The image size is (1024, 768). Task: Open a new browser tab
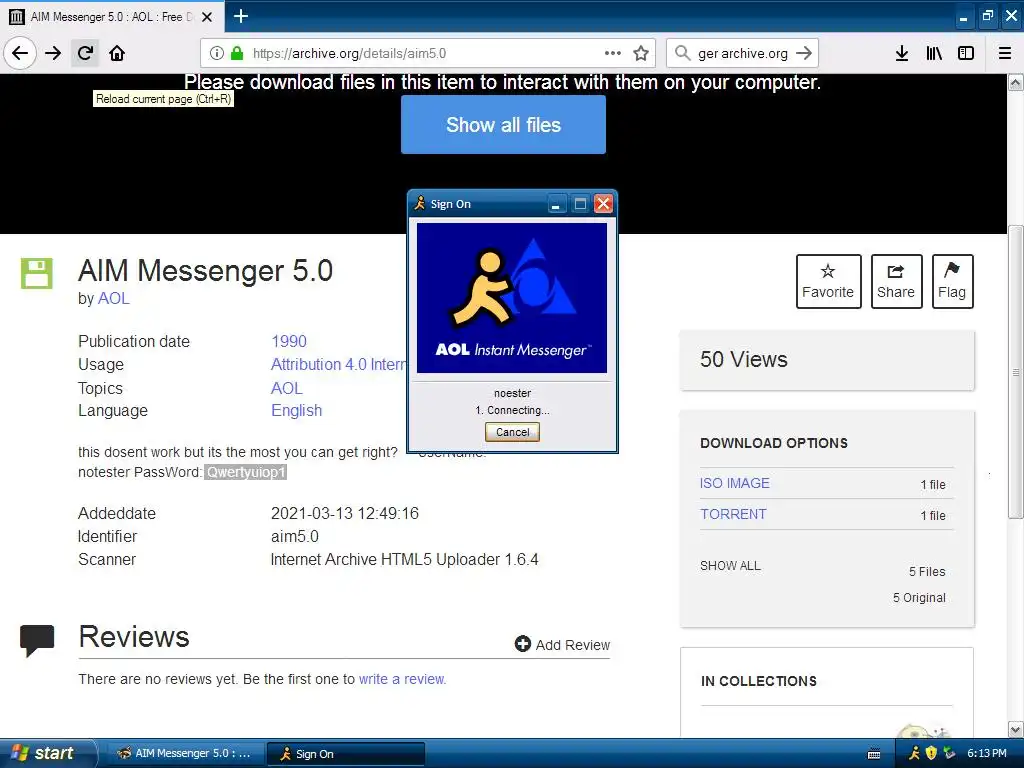(241, 16)
